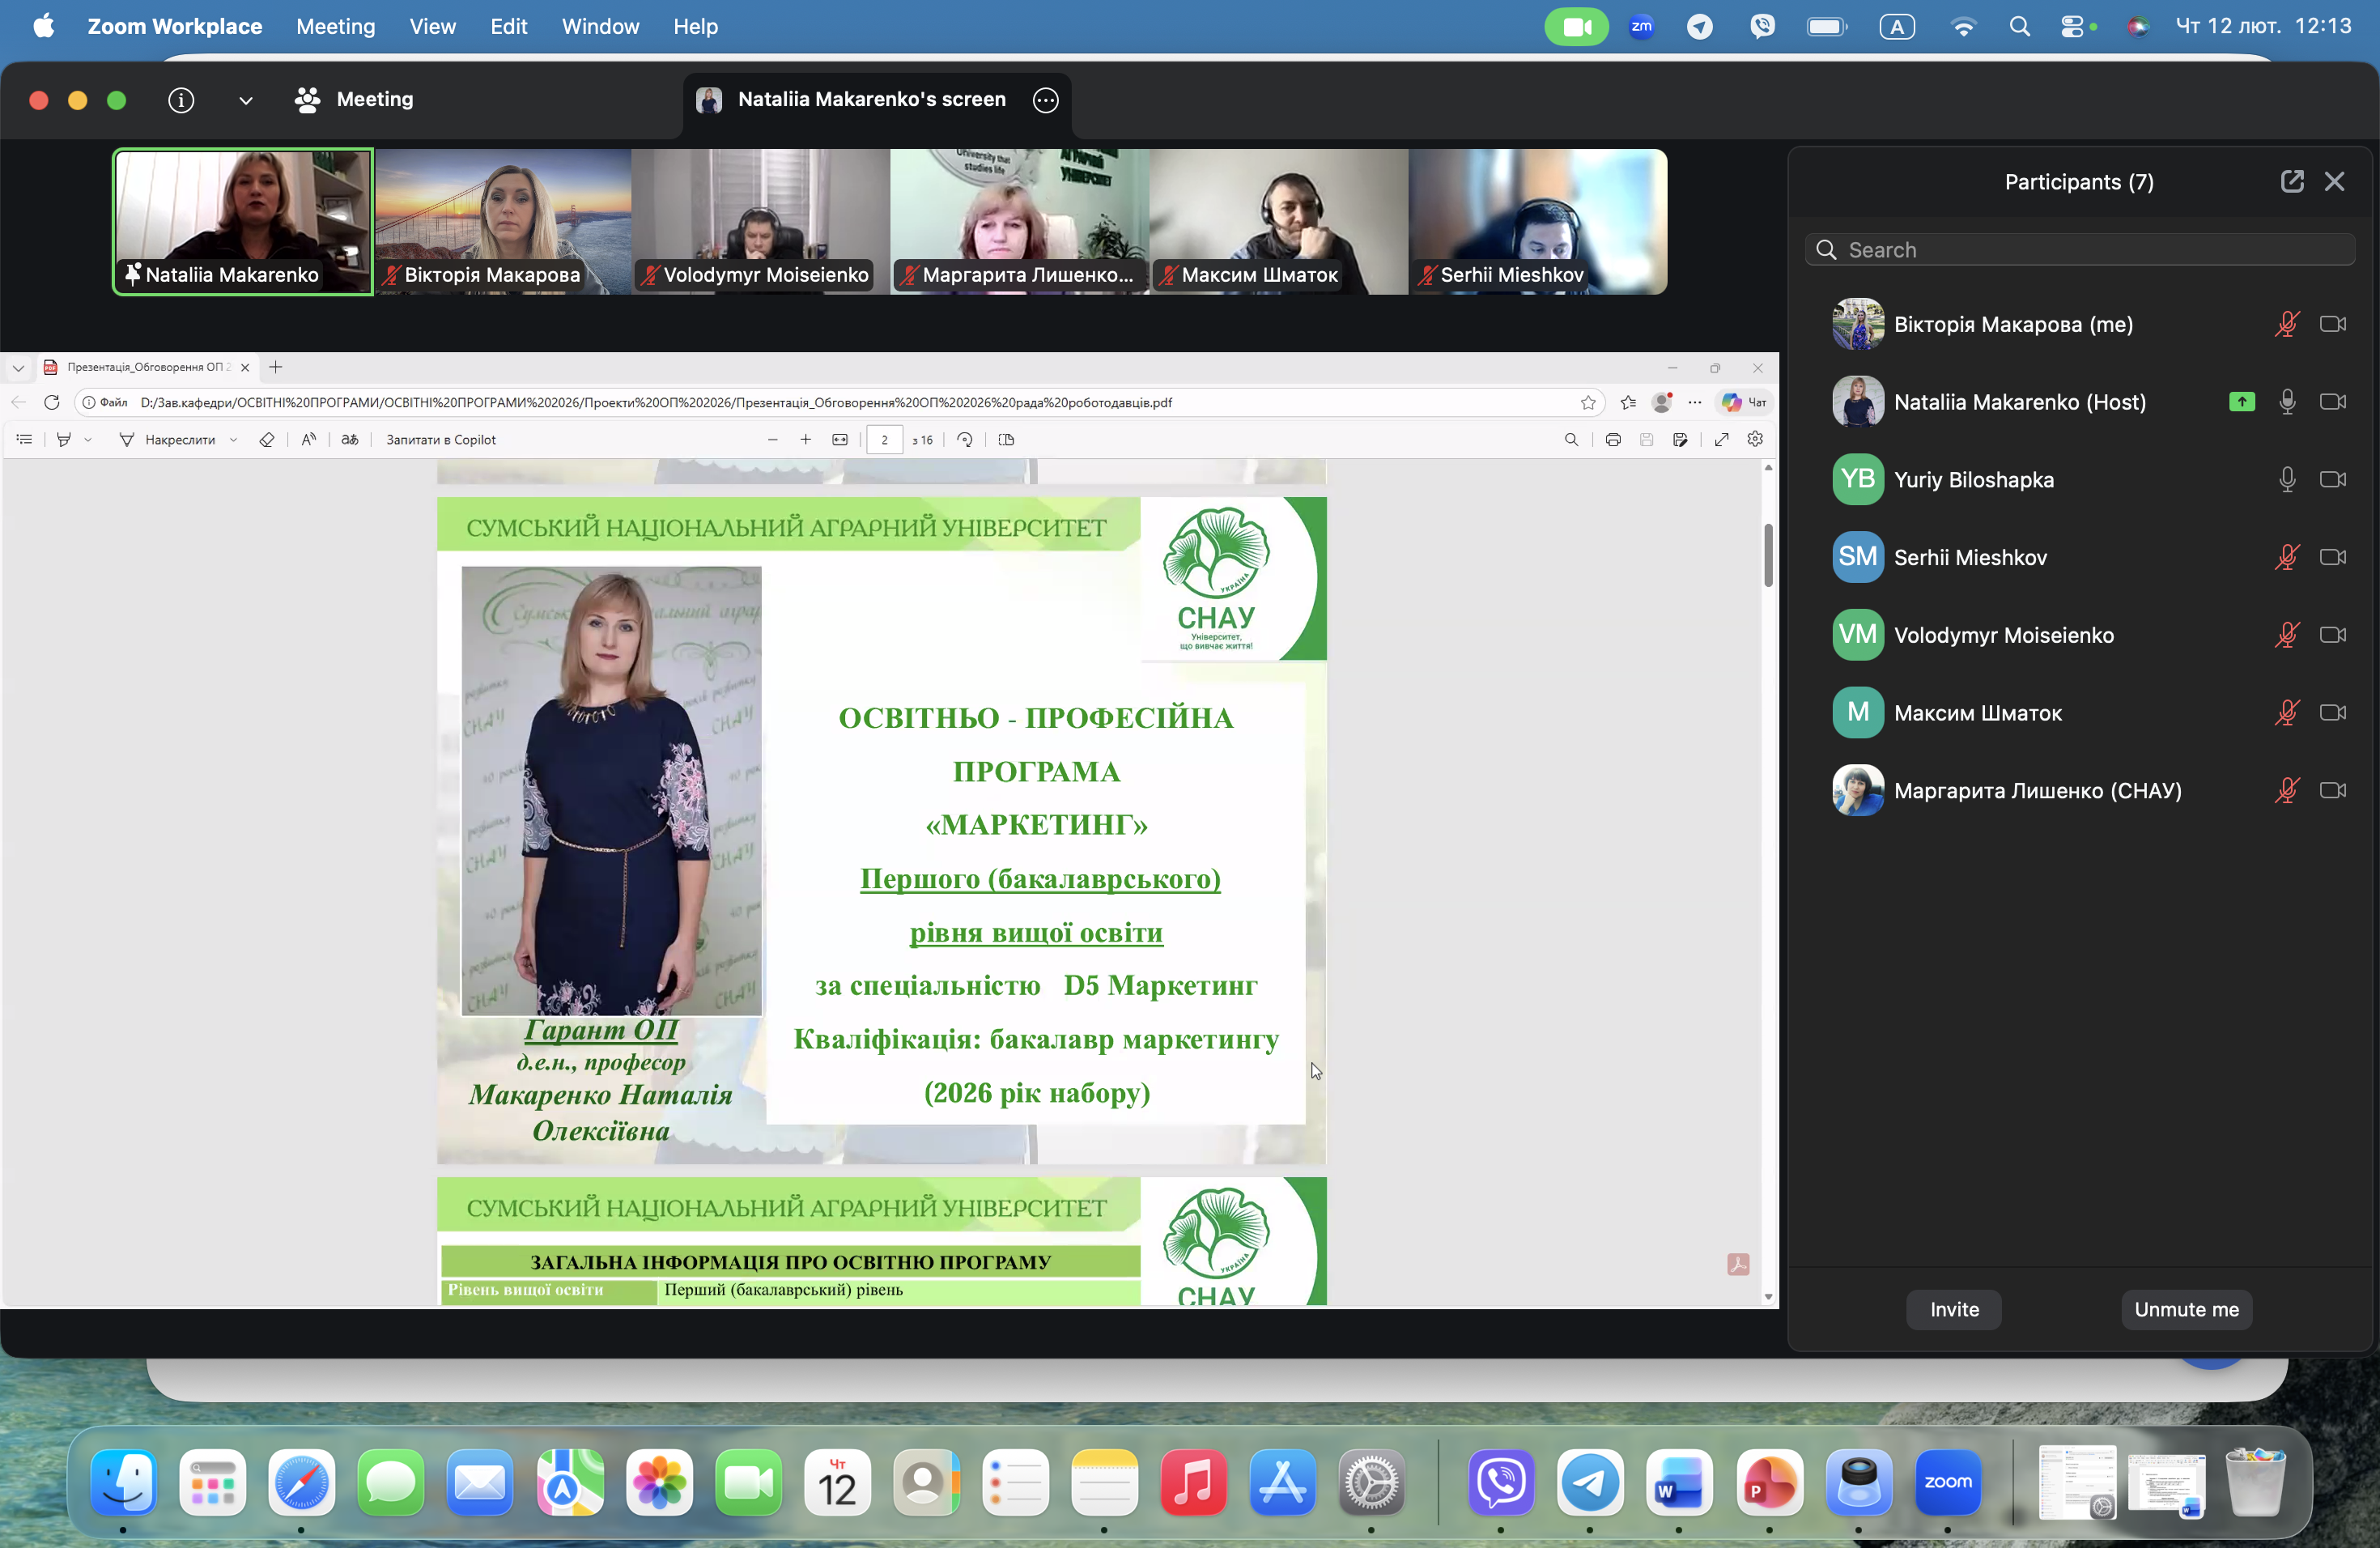Open the Meeting menu in the menu bar
Image resolution: width=2380 pixels, height=1548 pixels.
pyautogui.click(x=335, y=27)
